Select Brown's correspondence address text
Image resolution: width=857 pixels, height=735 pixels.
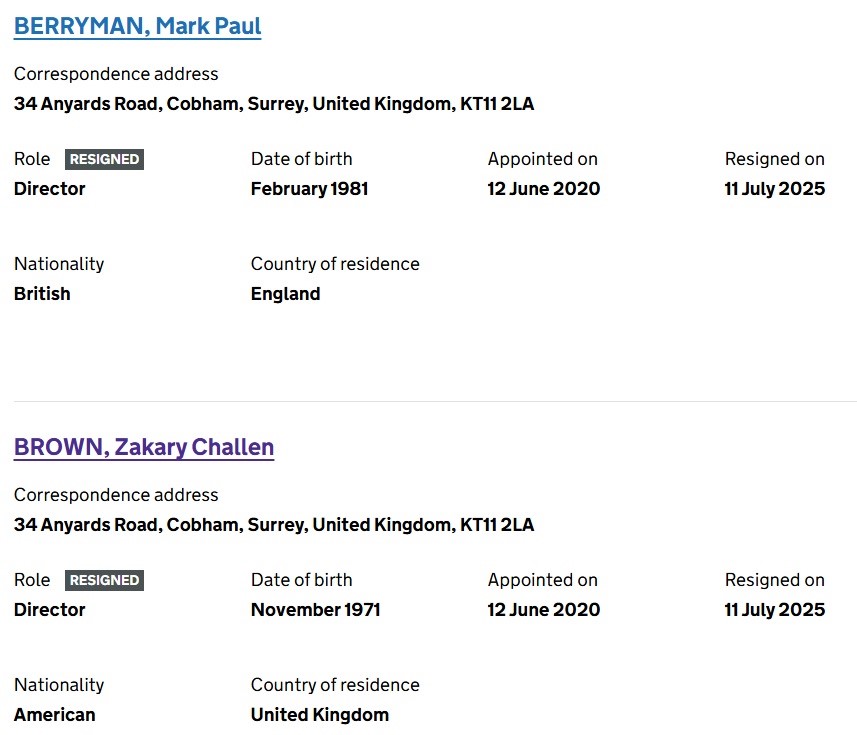tap(273, 525)
